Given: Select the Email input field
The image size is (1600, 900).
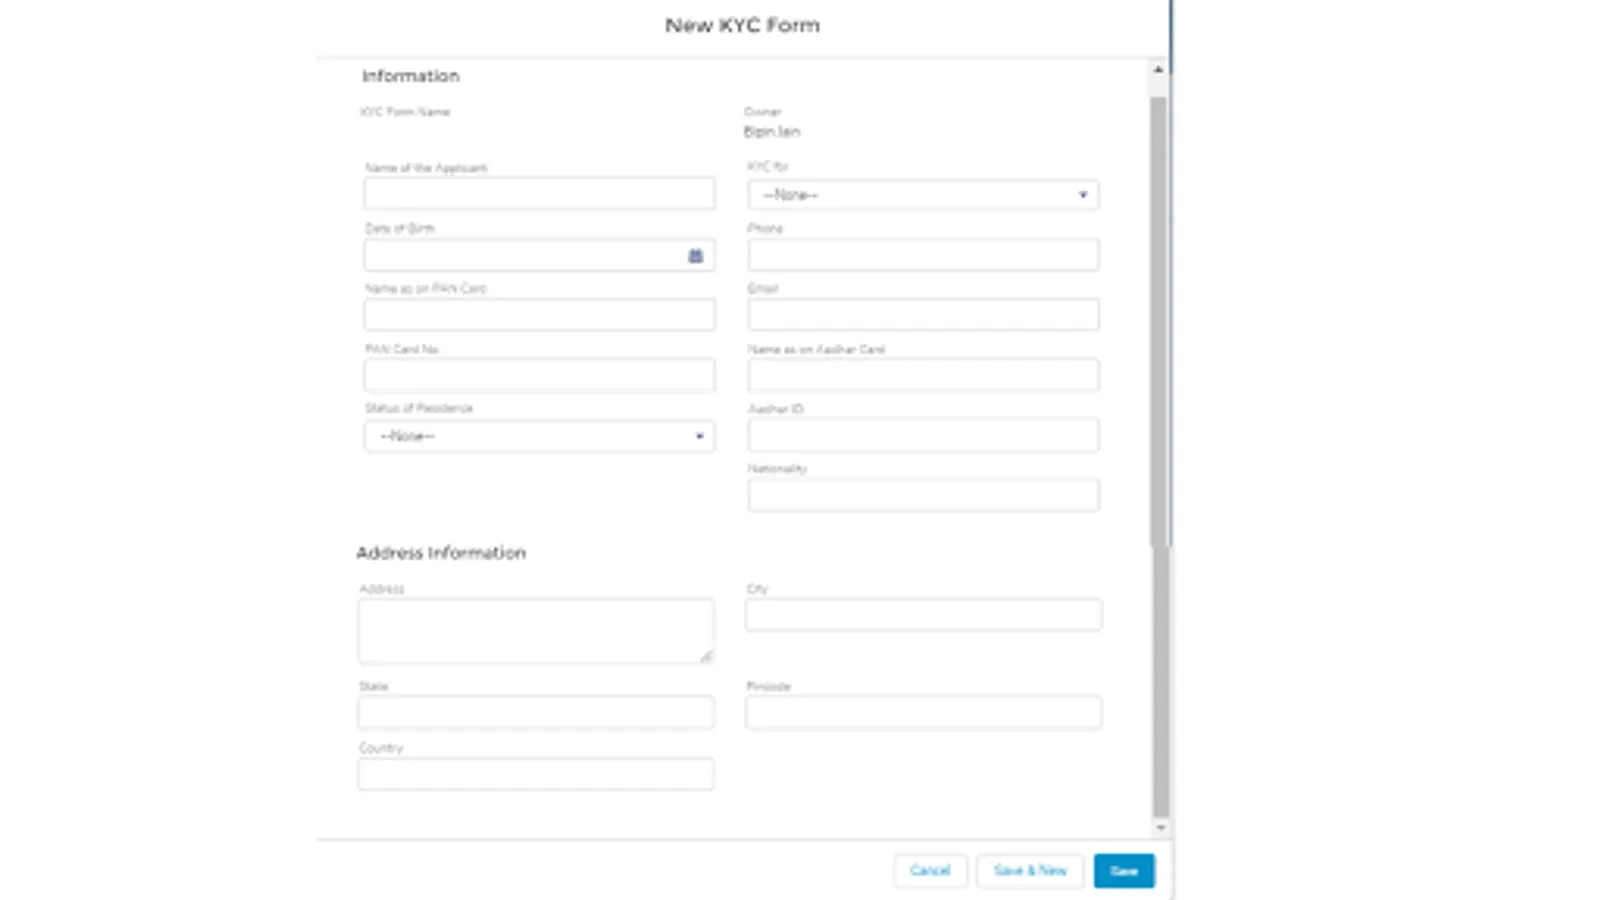Looking at the screenshot, I should tap(923, 315).
